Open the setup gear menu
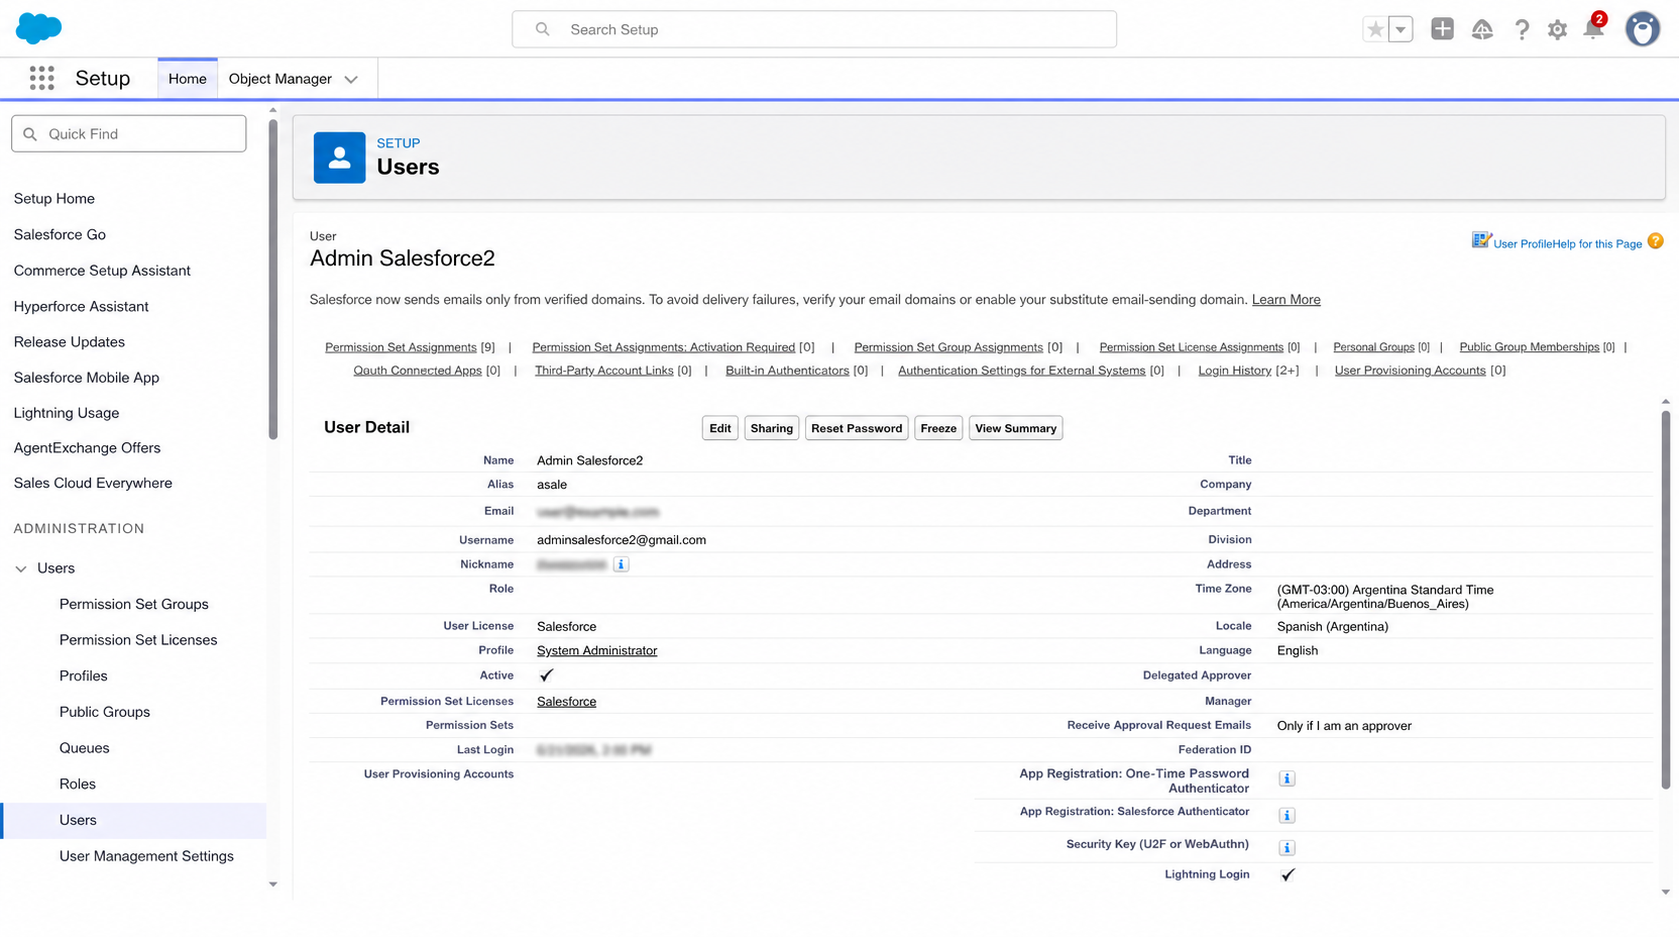 (x=1557, y=30)
